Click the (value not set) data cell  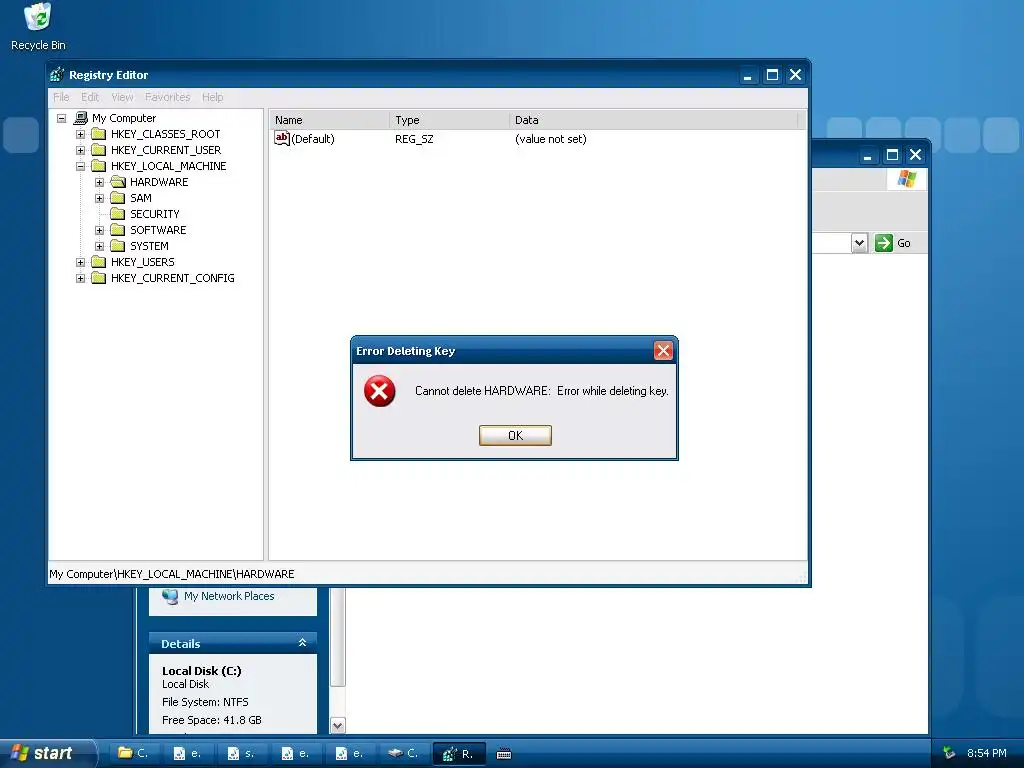(x=551, y=139)
